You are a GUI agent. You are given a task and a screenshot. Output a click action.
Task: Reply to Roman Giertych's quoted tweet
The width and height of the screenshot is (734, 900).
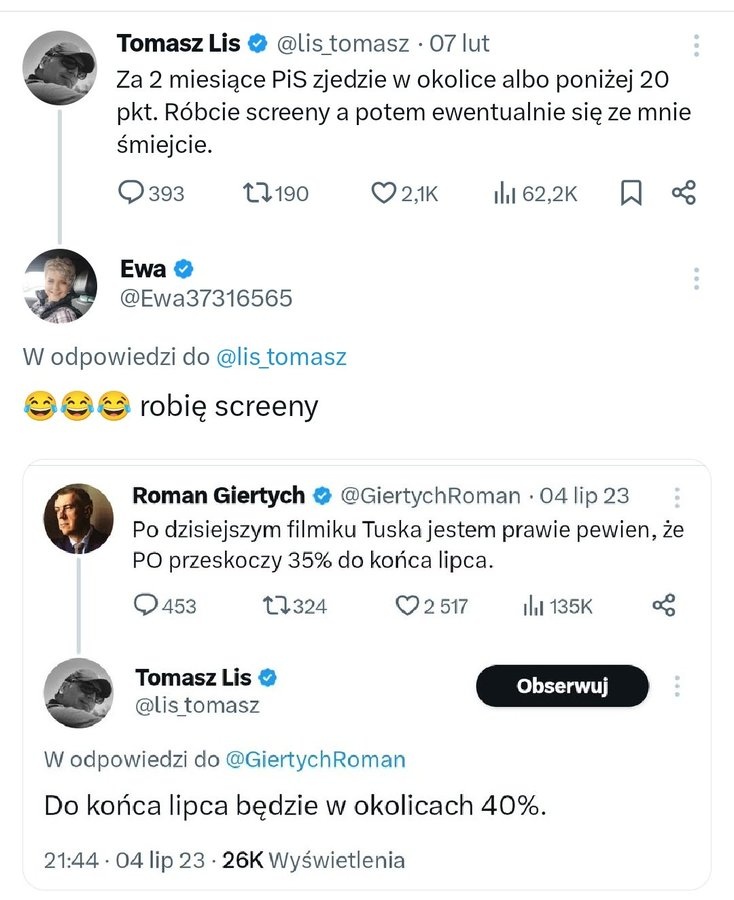click(x=146, y=605)
